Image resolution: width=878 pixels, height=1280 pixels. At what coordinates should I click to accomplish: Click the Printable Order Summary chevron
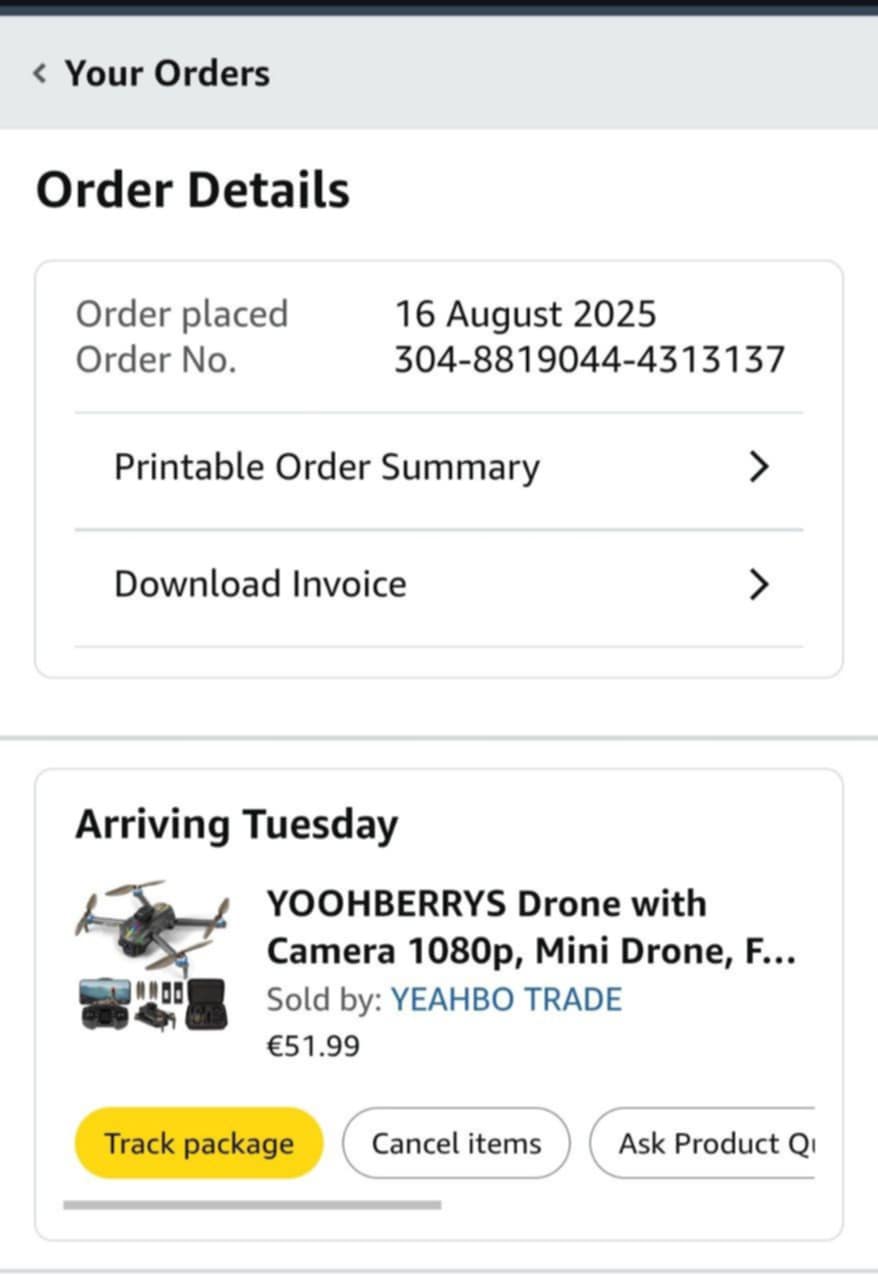[759, 467]
